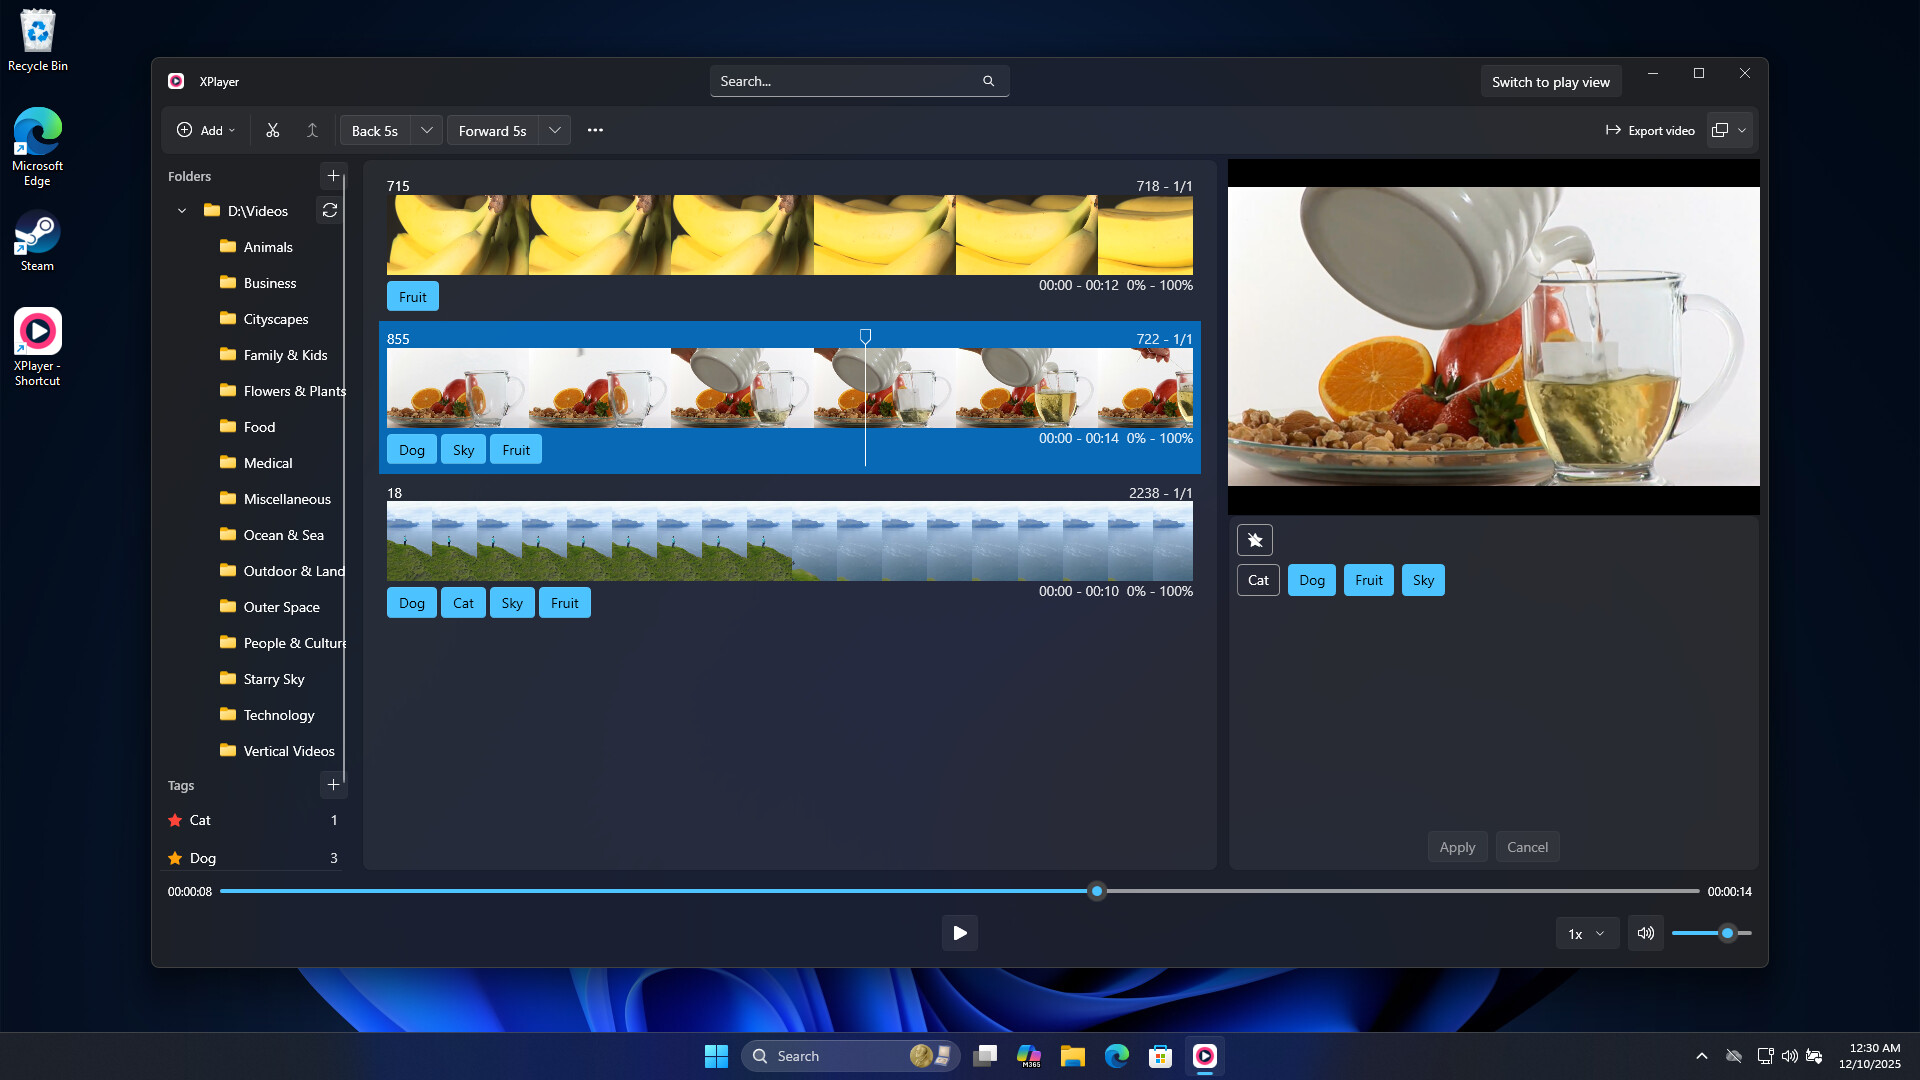Add a new folder with the plus icon
The height and width of the screenshot is (1080, 1920).
click(333, 176)
